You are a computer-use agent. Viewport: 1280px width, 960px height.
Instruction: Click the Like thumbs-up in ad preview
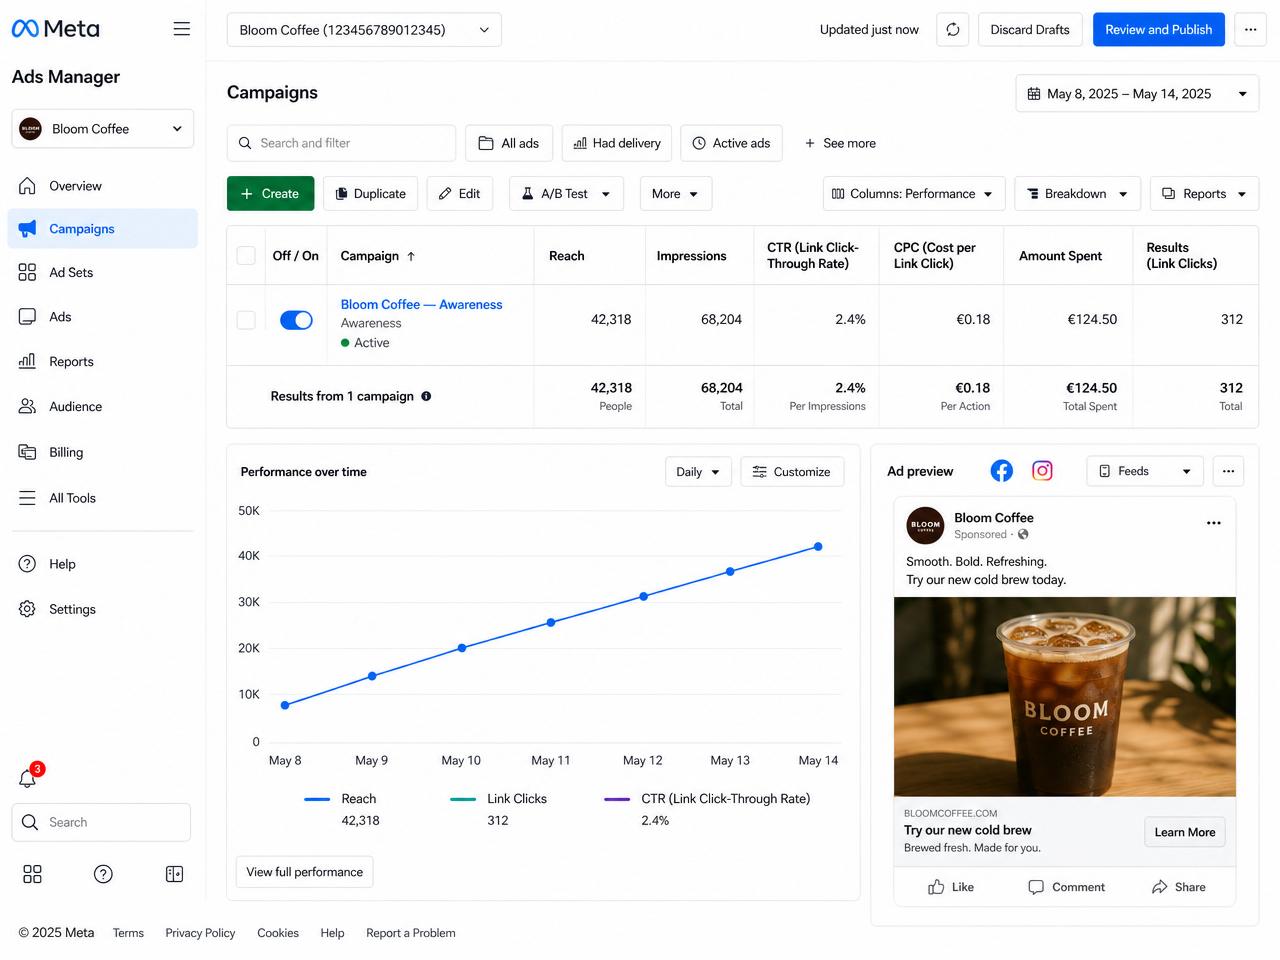pyautogui.click(x=951, y=887)
